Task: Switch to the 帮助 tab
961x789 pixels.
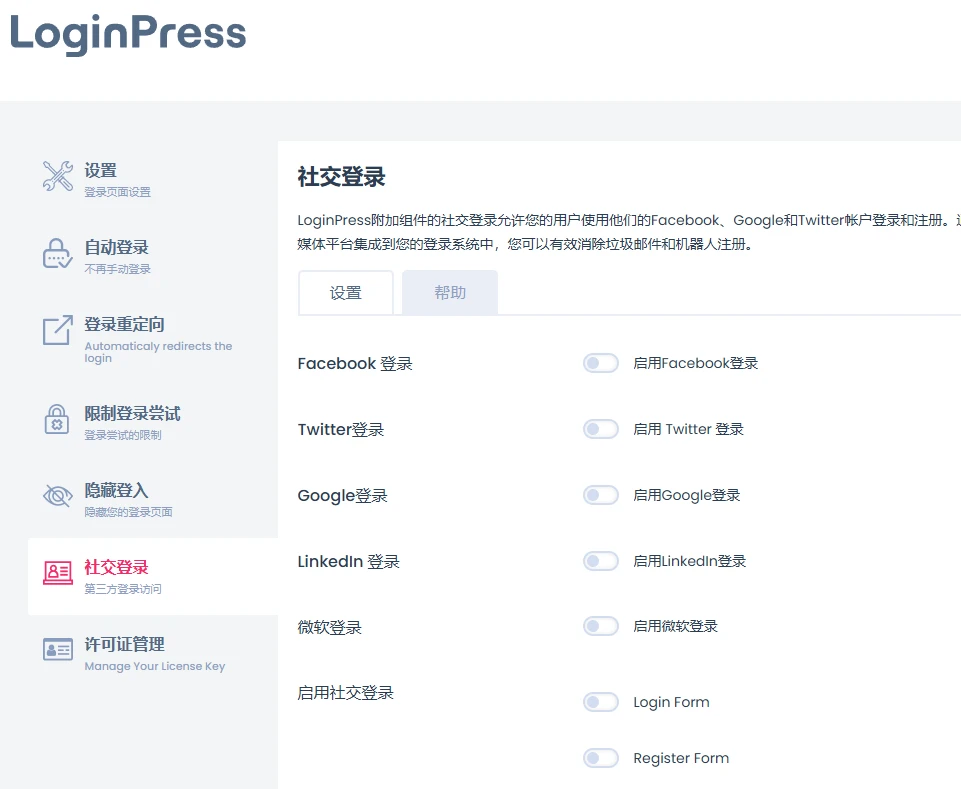Action: point(449,292)
